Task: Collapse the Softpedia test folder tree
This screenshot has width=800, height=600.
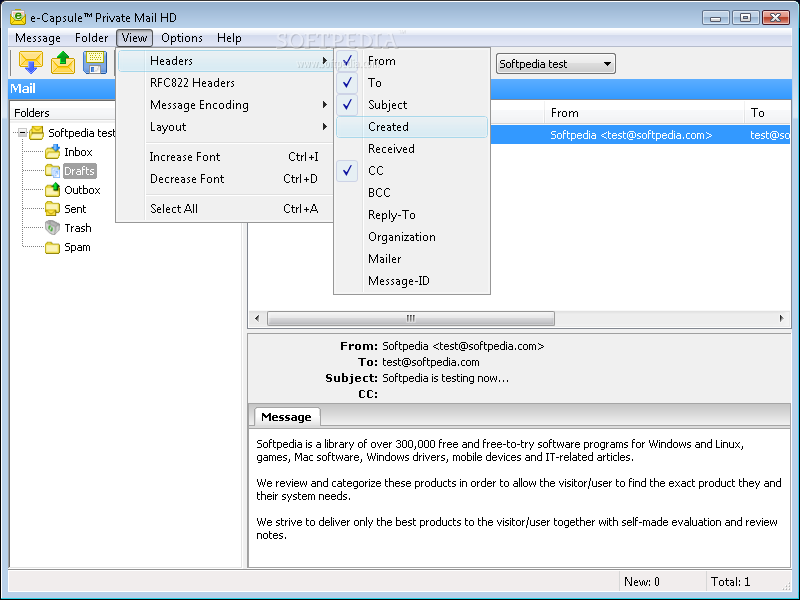Action: pyautogui.click(x=22, y=133)
